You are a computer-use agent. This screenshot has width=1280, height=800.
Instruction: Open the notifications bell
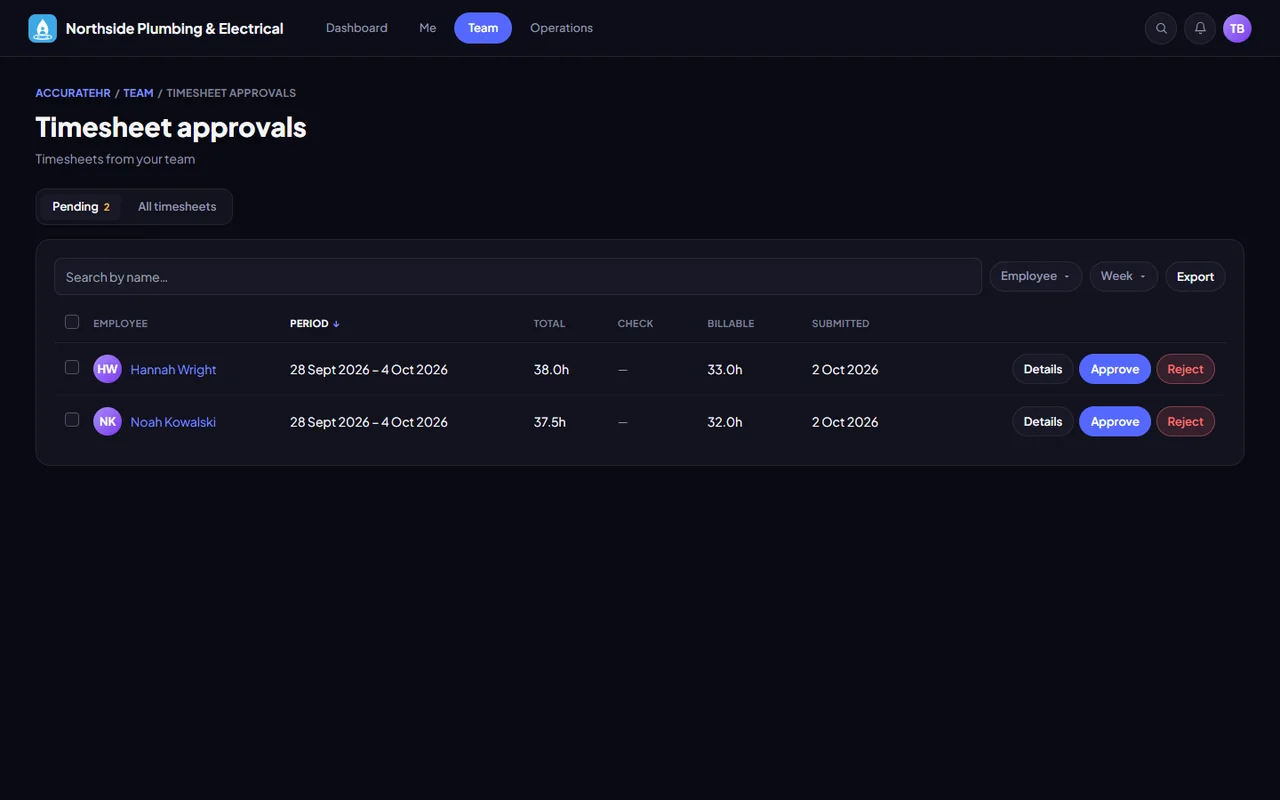point(1200,28)
